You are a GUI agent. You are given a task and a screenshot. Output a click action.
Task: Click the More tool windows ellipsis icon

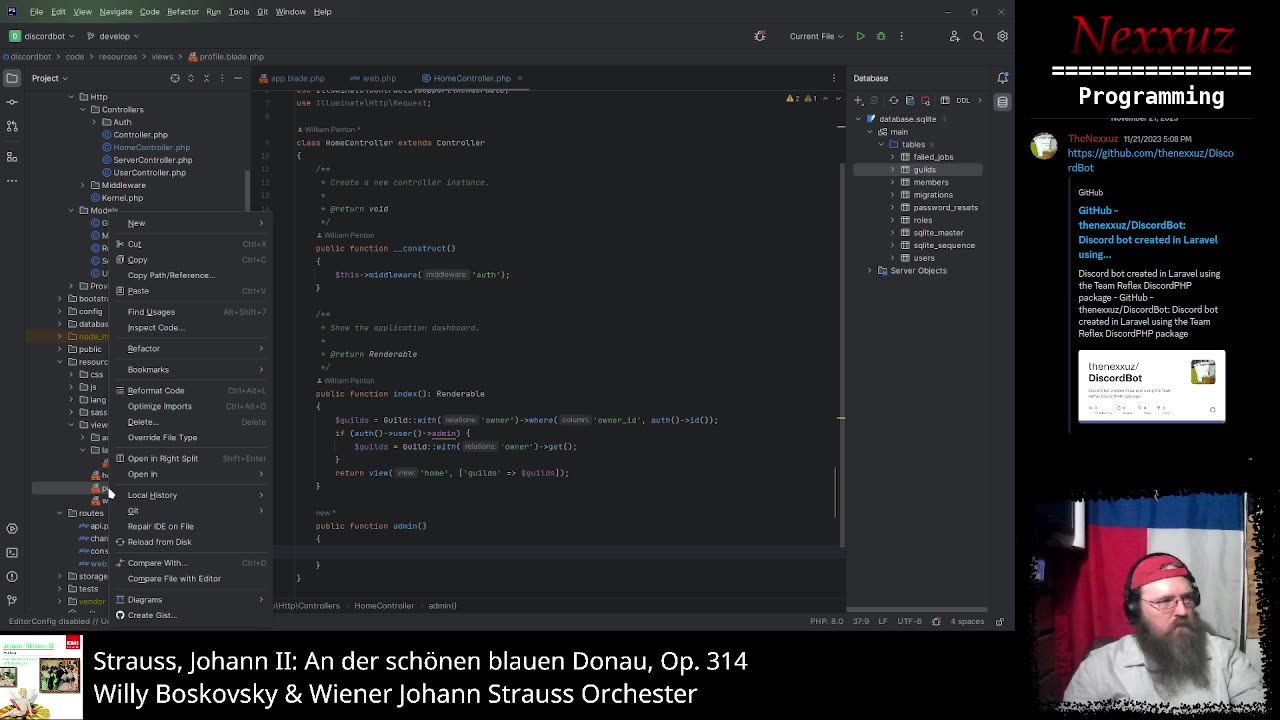point(12,181)
